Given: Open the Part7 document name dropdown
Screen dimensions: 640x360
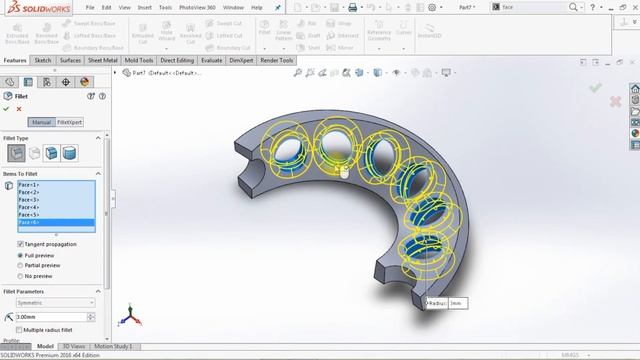Looking at the screenshot, I should [x=467, y=7].
